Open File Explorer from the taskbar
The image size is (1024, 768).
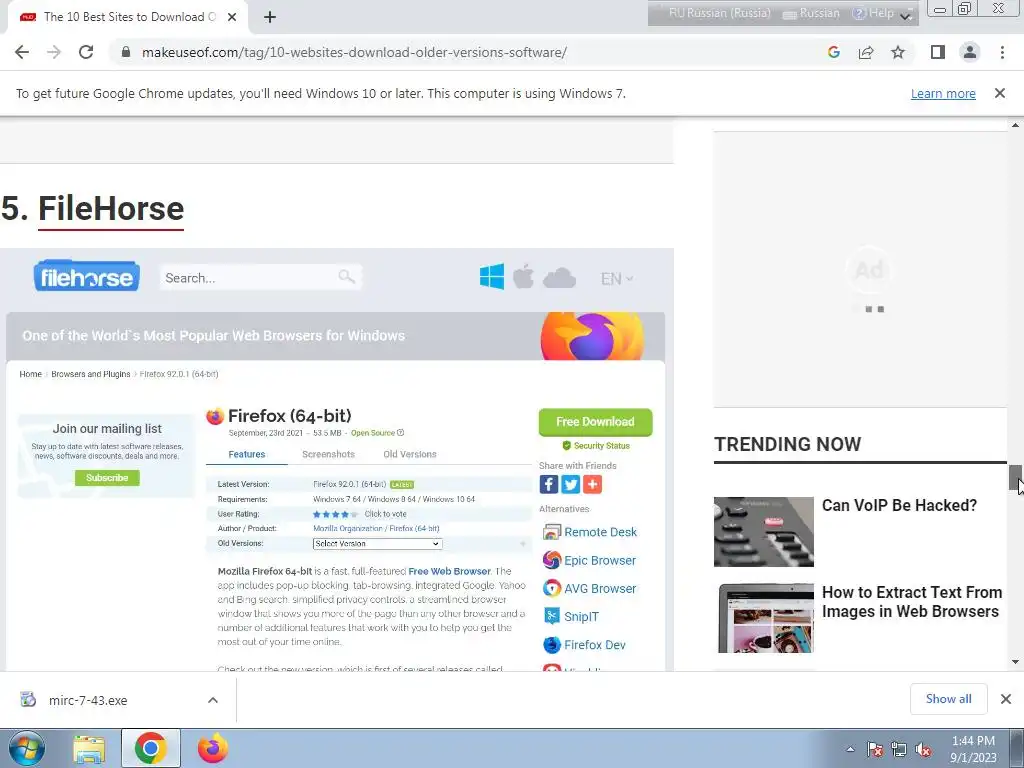(x=89, y=749)
